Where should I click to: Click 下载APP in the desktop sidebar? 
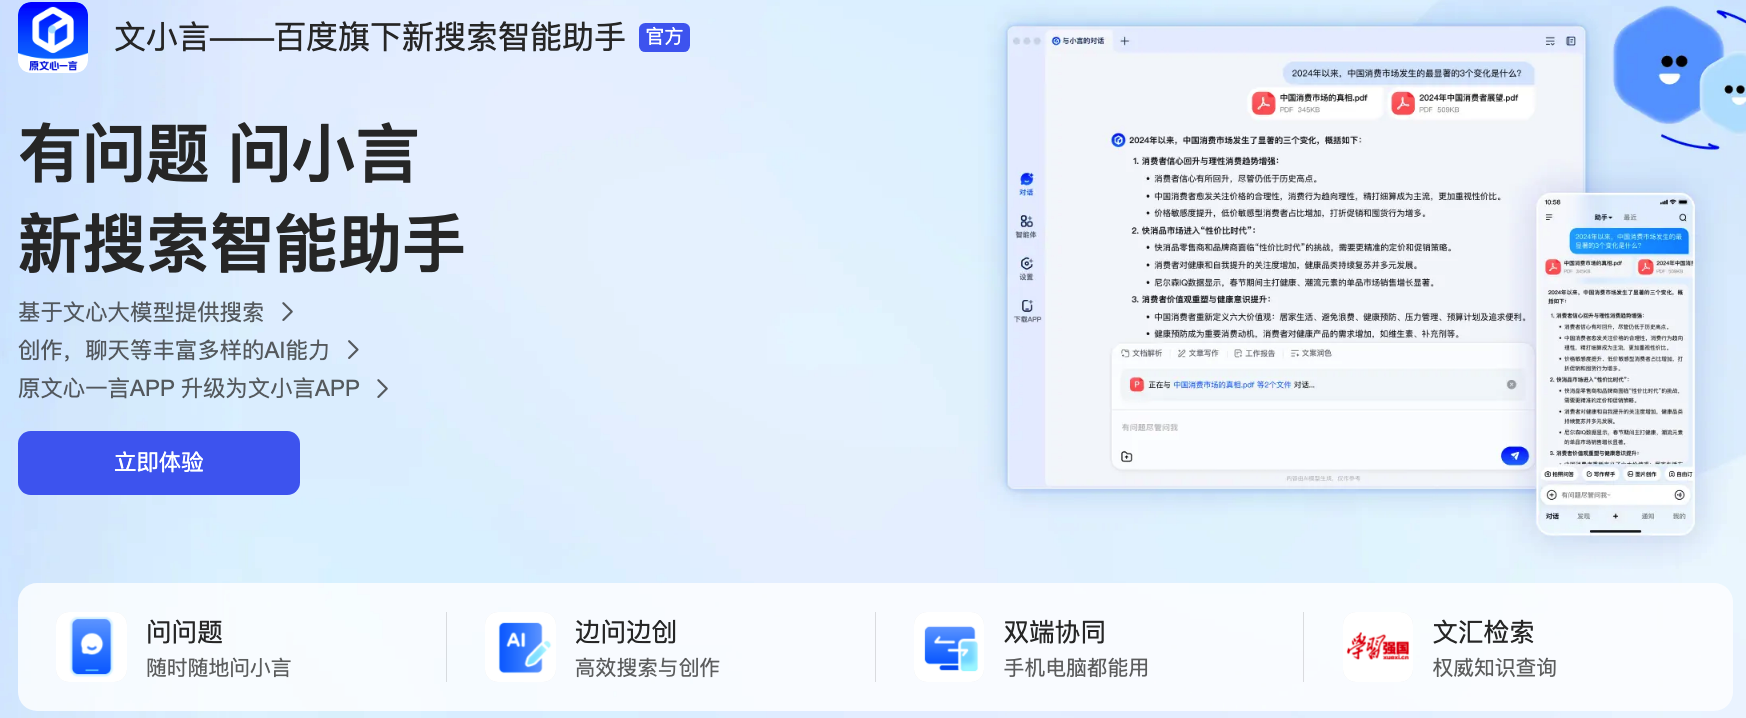(x=1027, y=310)
